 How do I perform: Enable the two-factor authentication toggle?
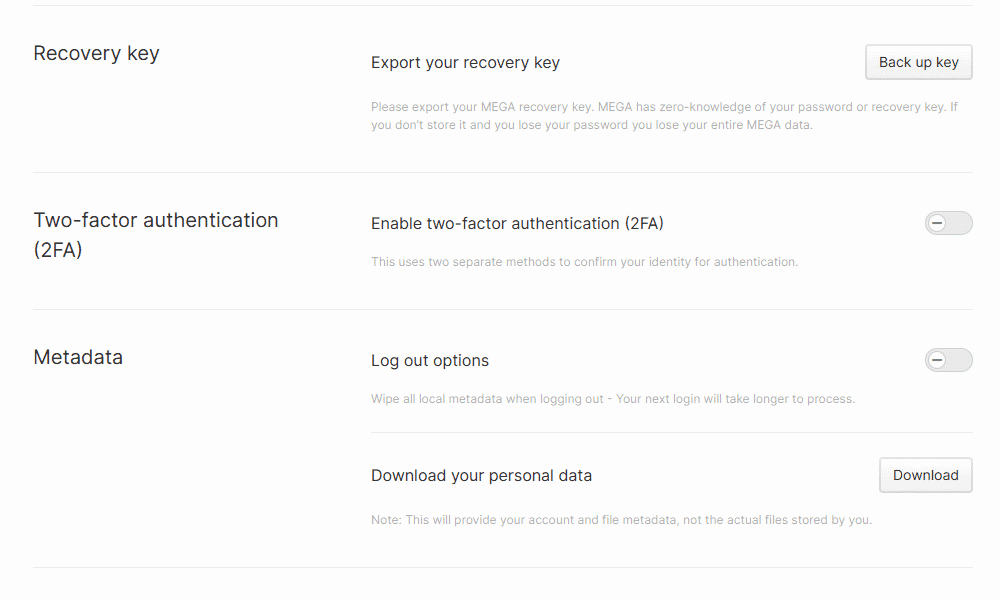(948, 223)
